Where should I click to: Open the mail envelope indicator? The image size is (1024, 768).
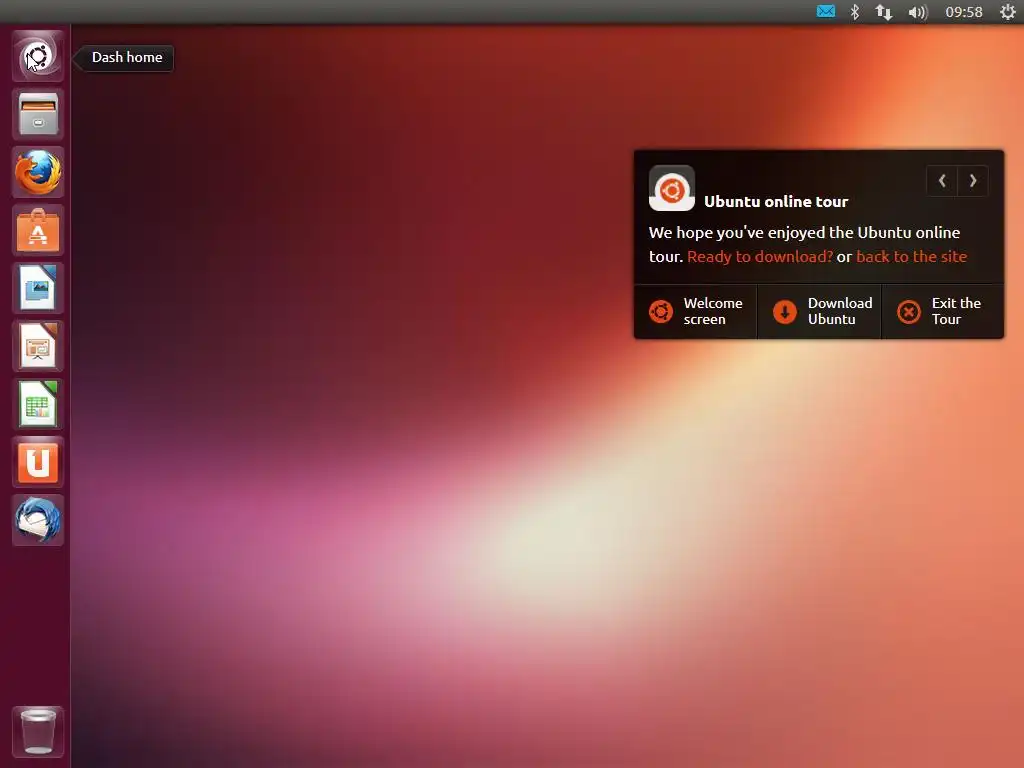click(825, 12)
